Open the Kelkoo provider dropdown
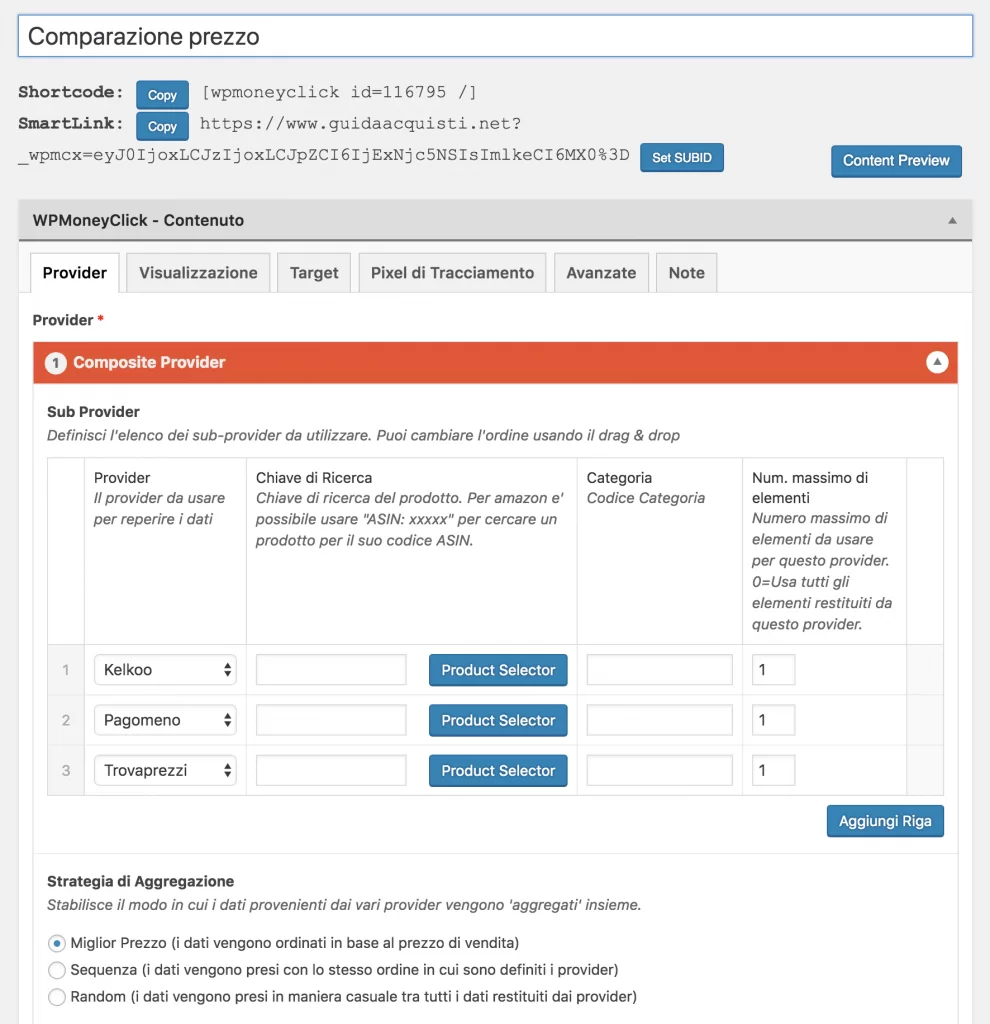The image size is (990, 1024). [x=165, y=669]
